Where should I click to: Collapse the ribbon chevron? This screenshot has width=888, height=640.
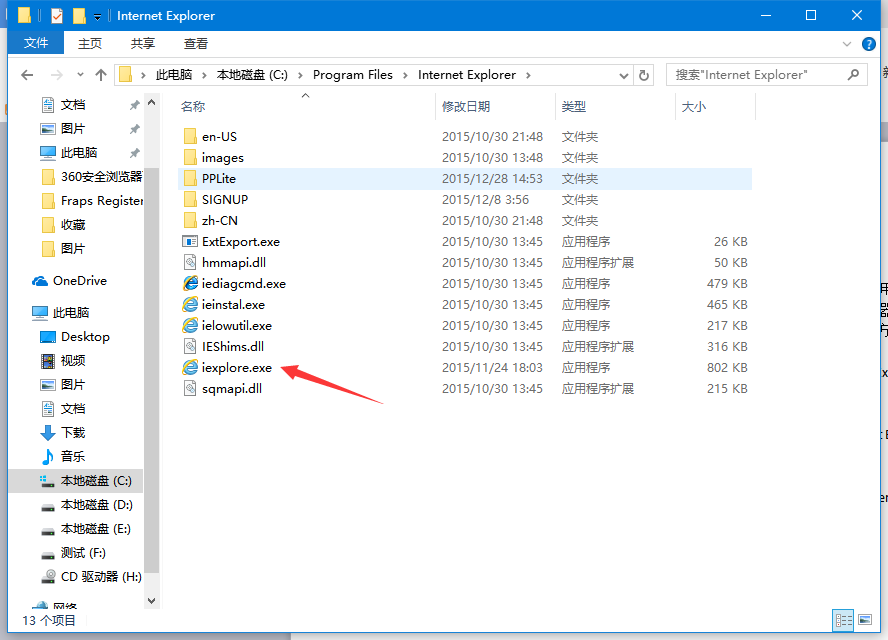point(847,44)
